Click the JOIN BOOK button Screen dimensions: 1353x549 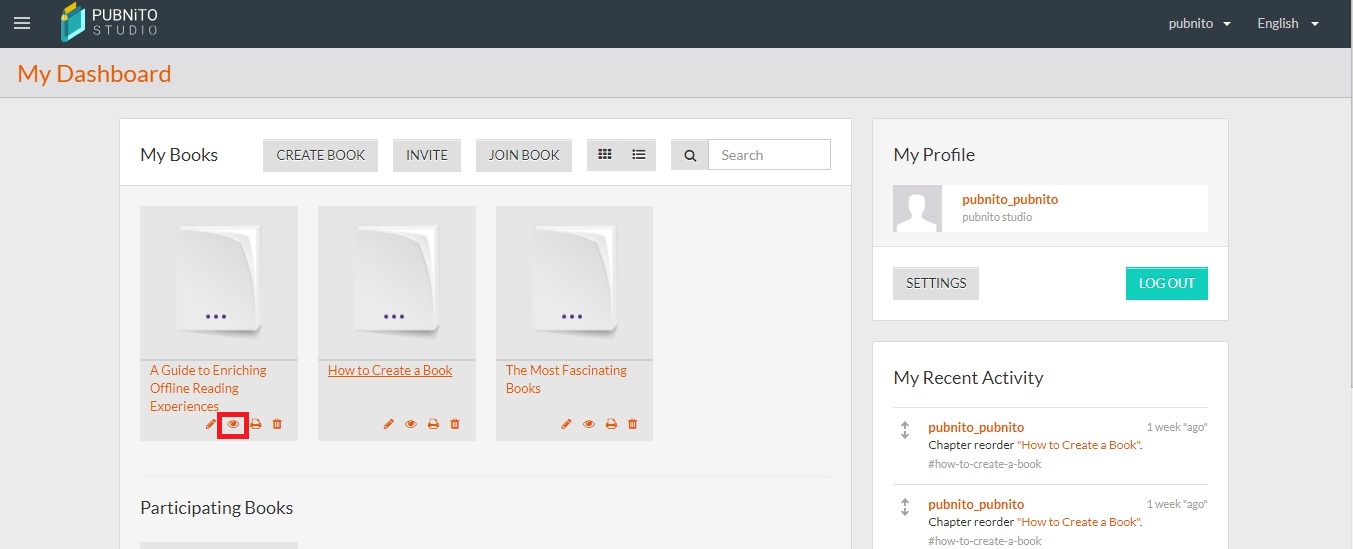524,155
